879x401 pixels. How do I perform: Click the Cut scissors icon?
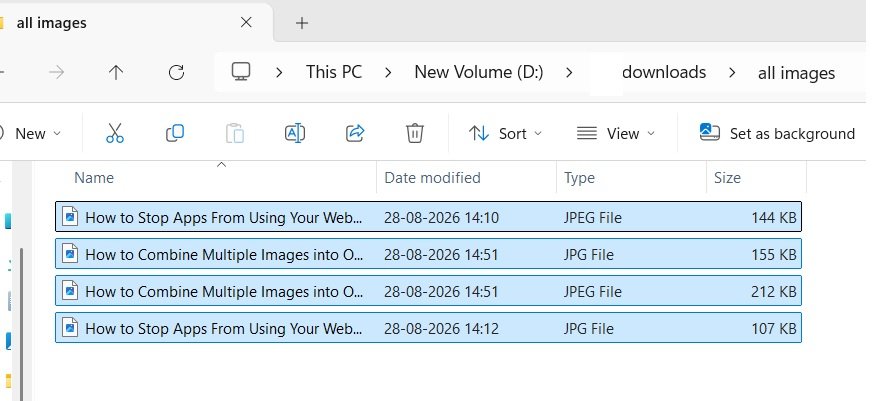click(x=114, y=133)
